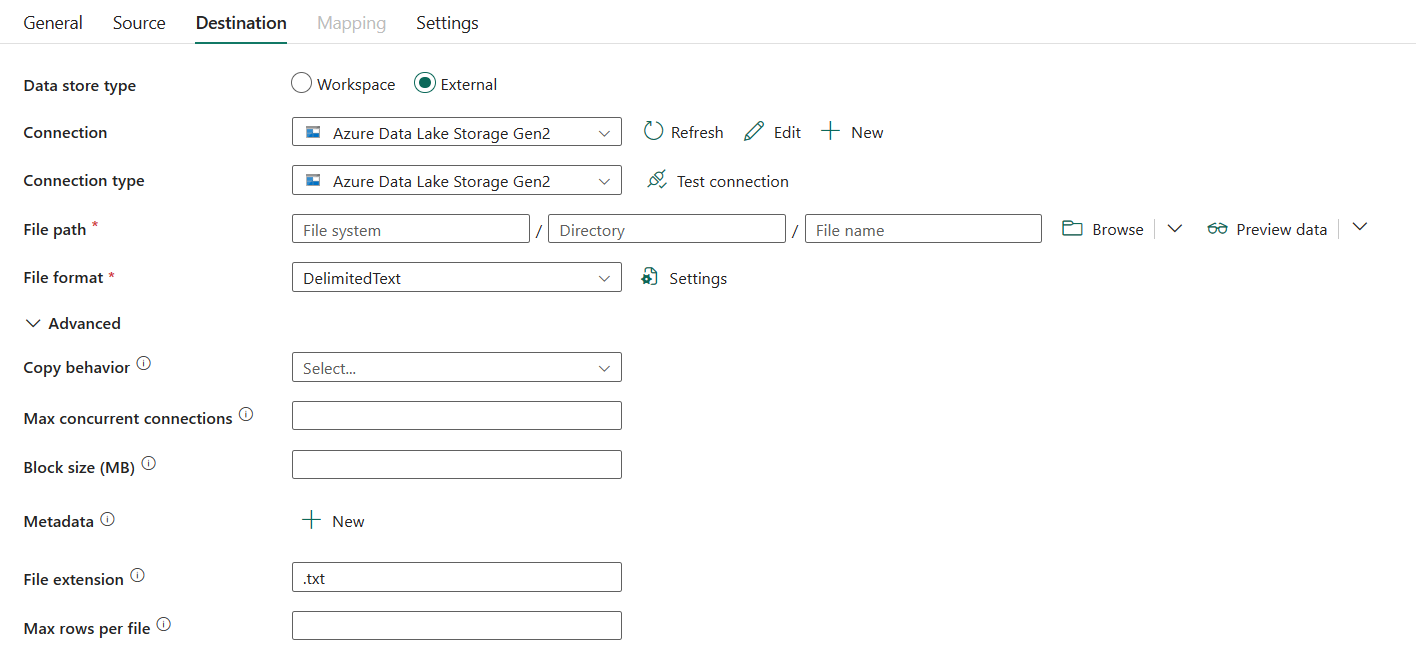Click the New connection button label
The height and width of the screenshot is (658, 1416).
click(867, 132)
